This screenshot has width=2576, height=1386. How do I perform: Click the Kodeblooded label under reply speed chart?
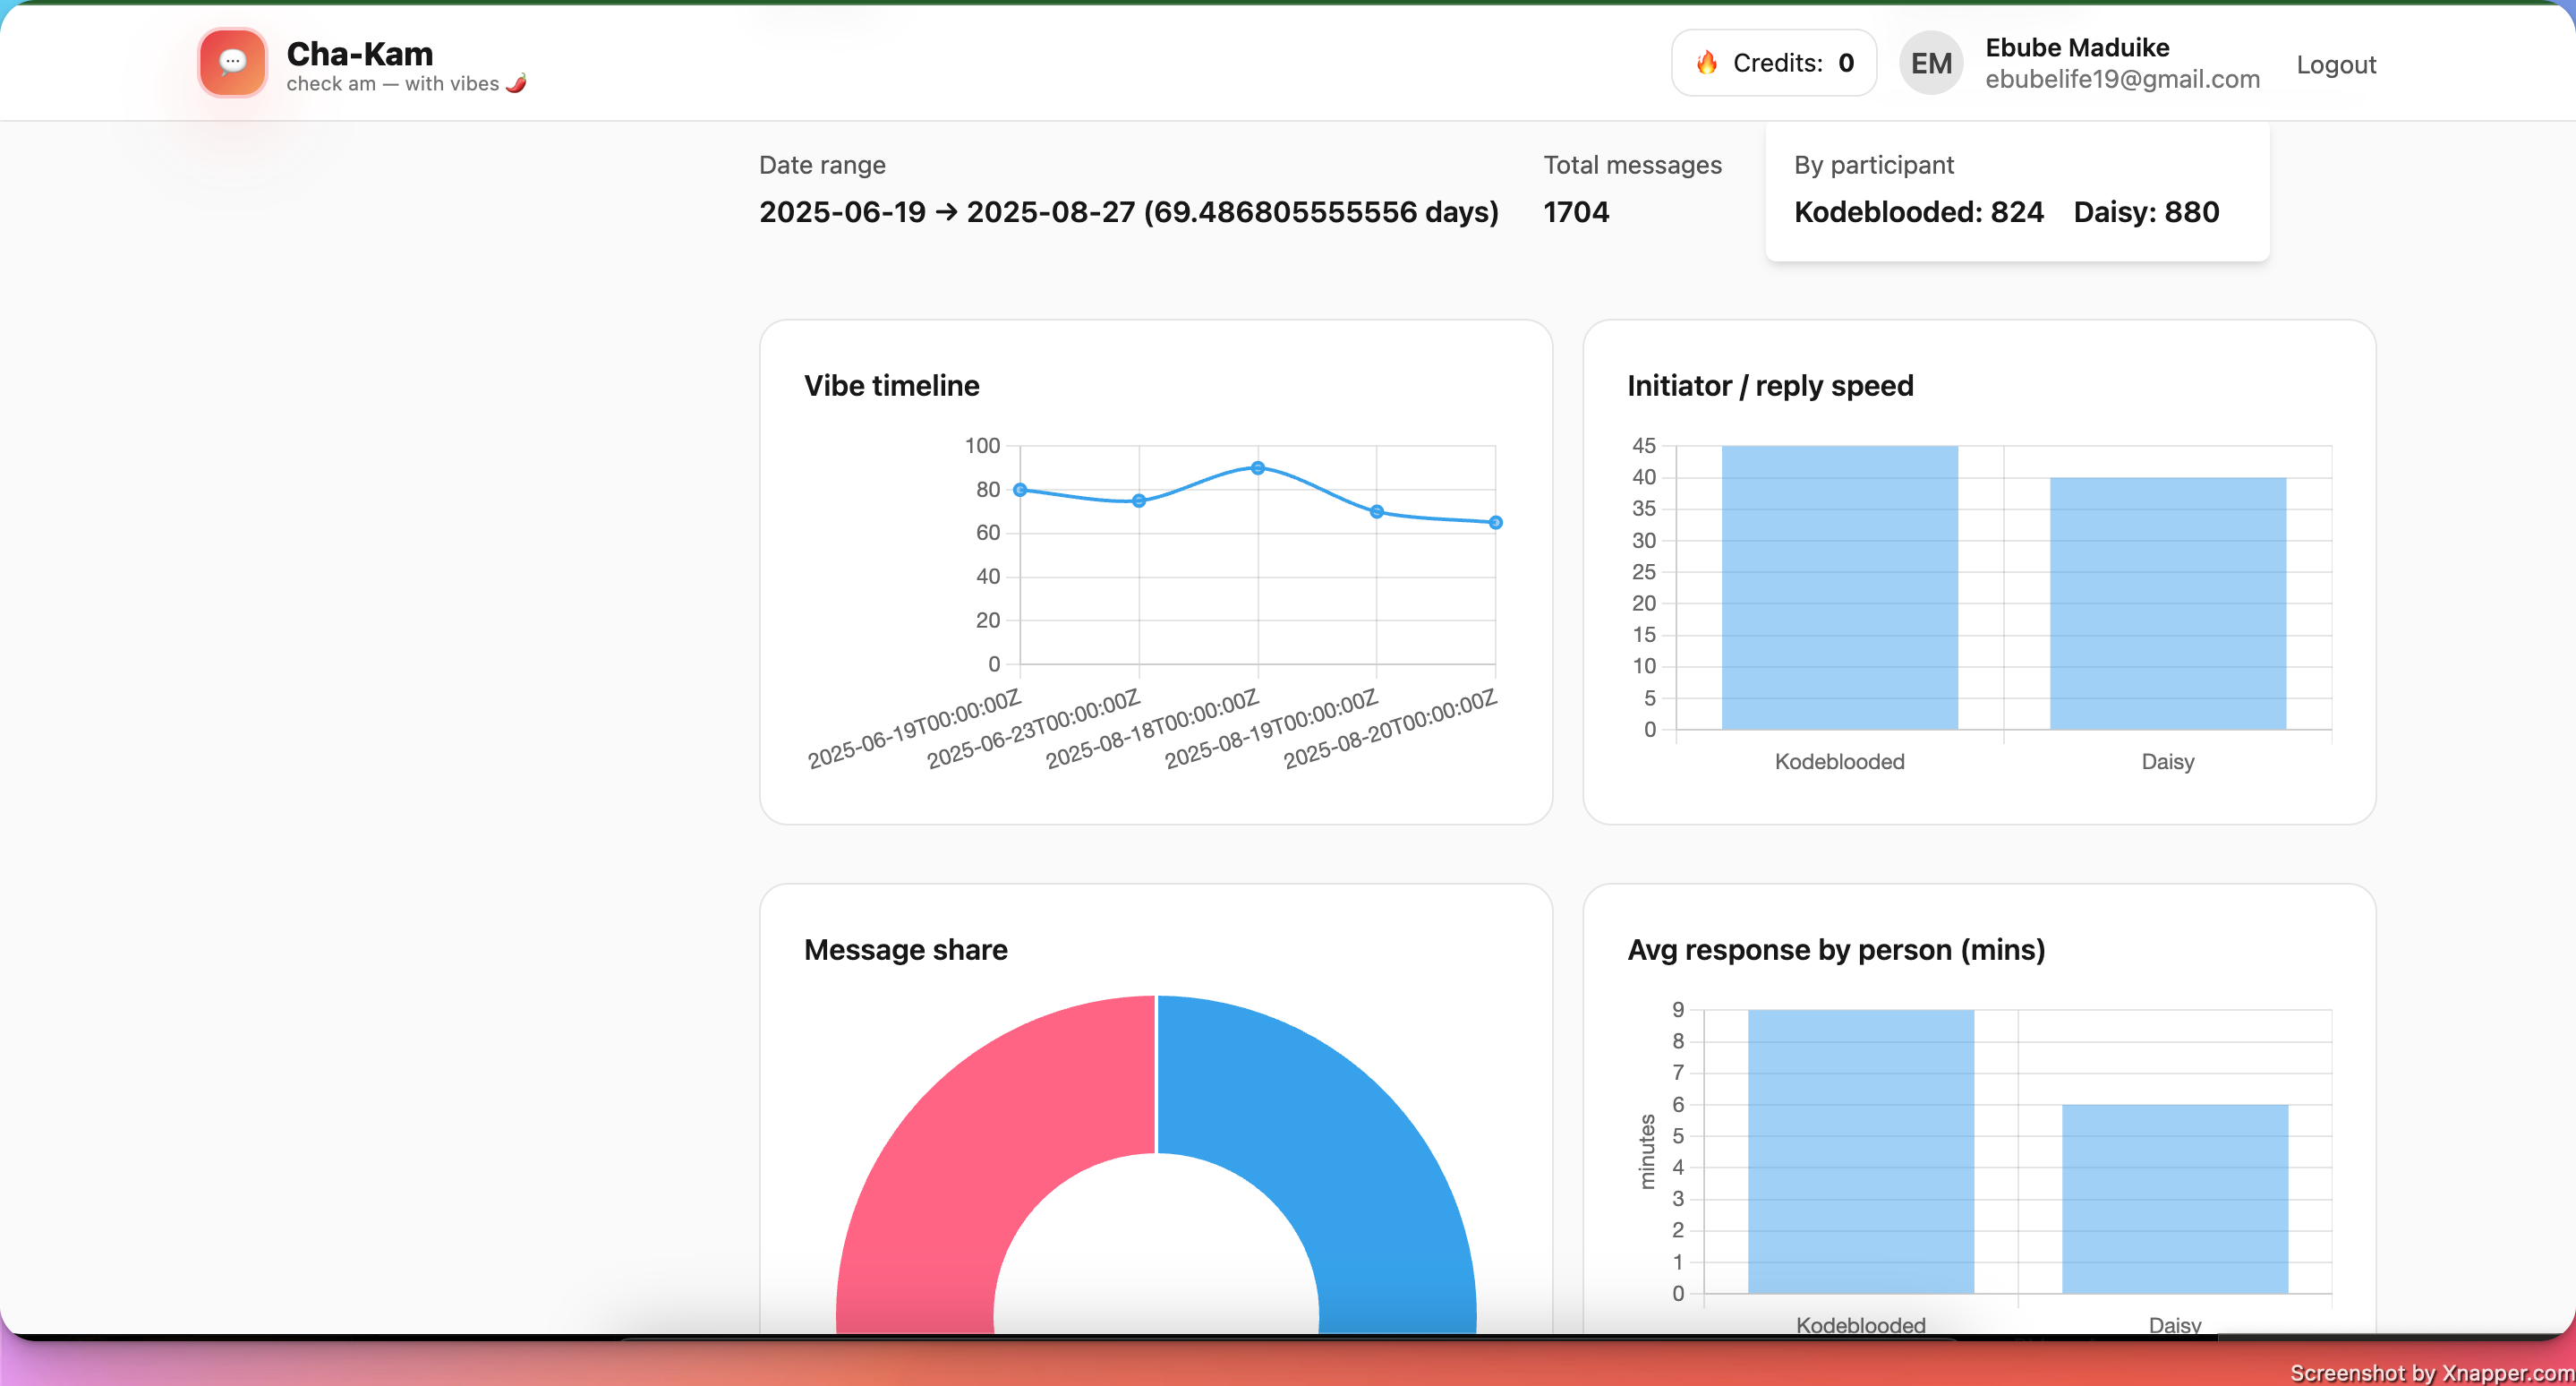[x=1839, y=762]
